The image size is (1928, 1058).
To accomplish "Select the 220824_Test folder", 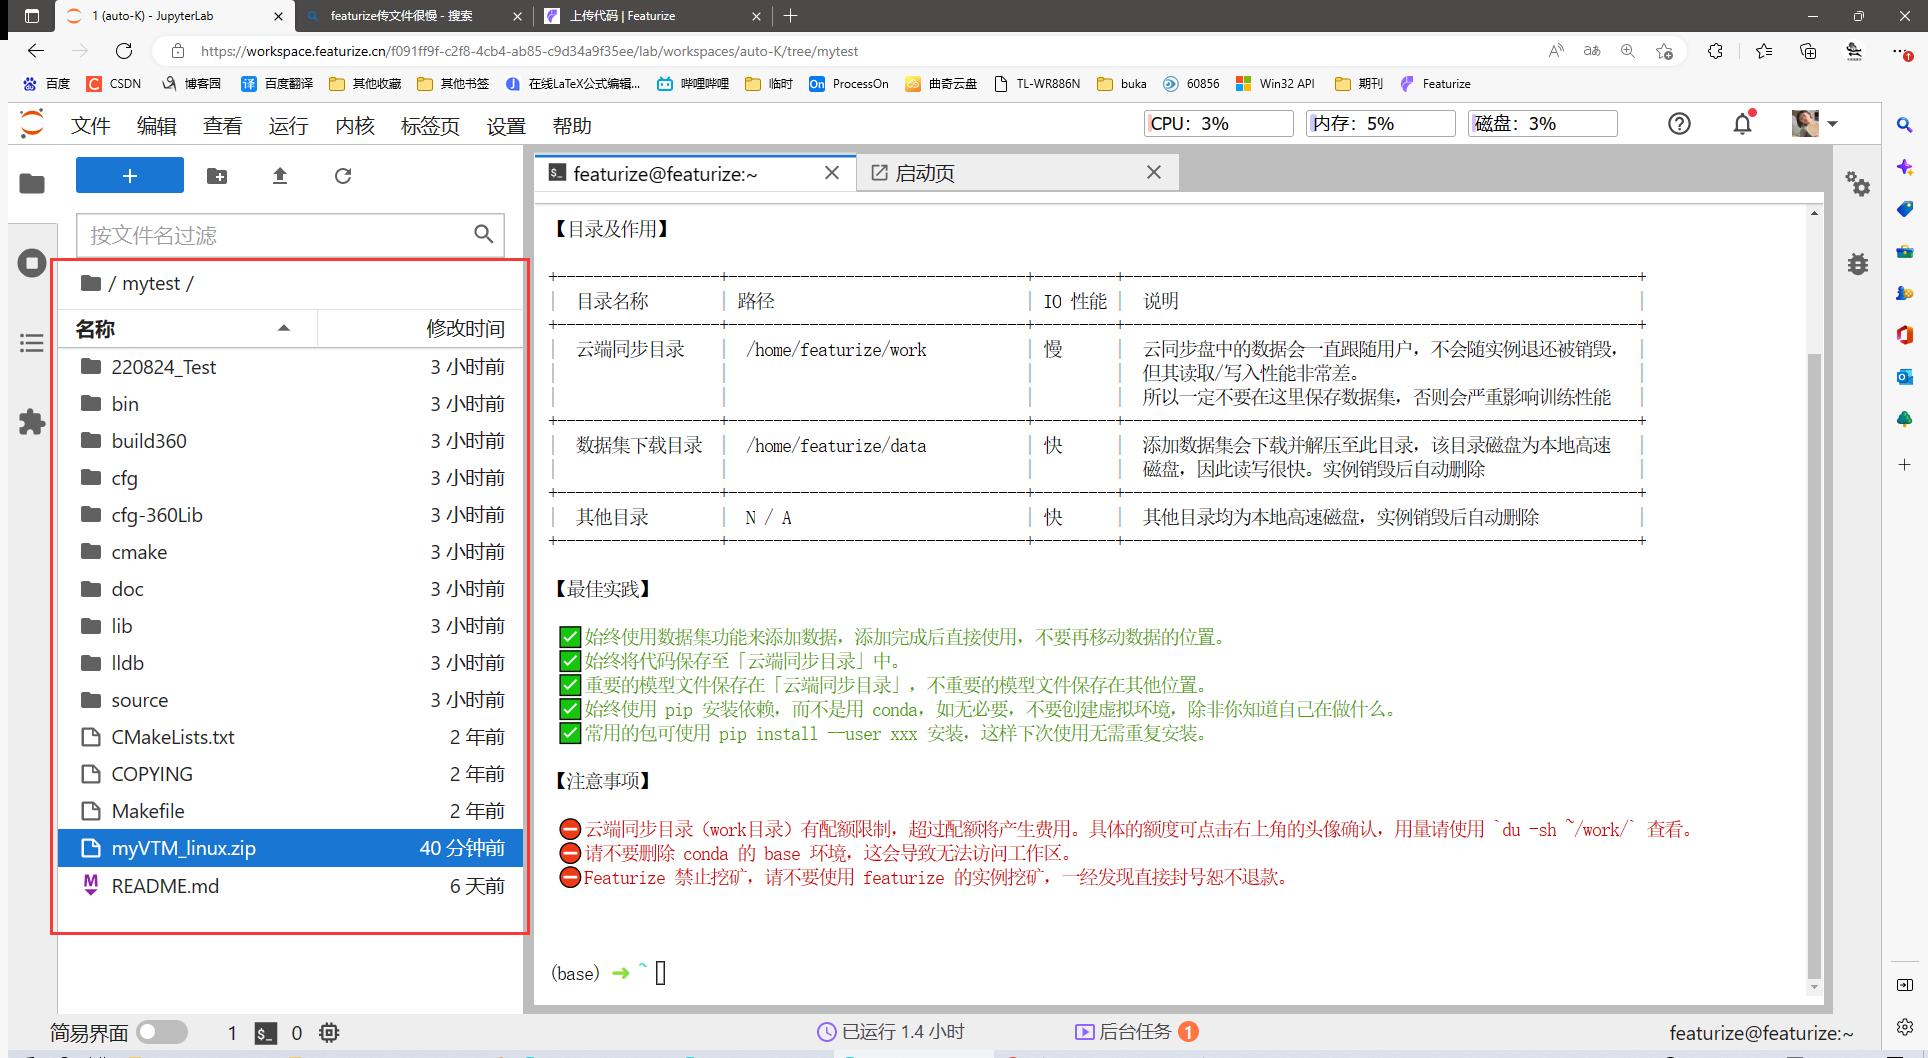I will [290, 367].
